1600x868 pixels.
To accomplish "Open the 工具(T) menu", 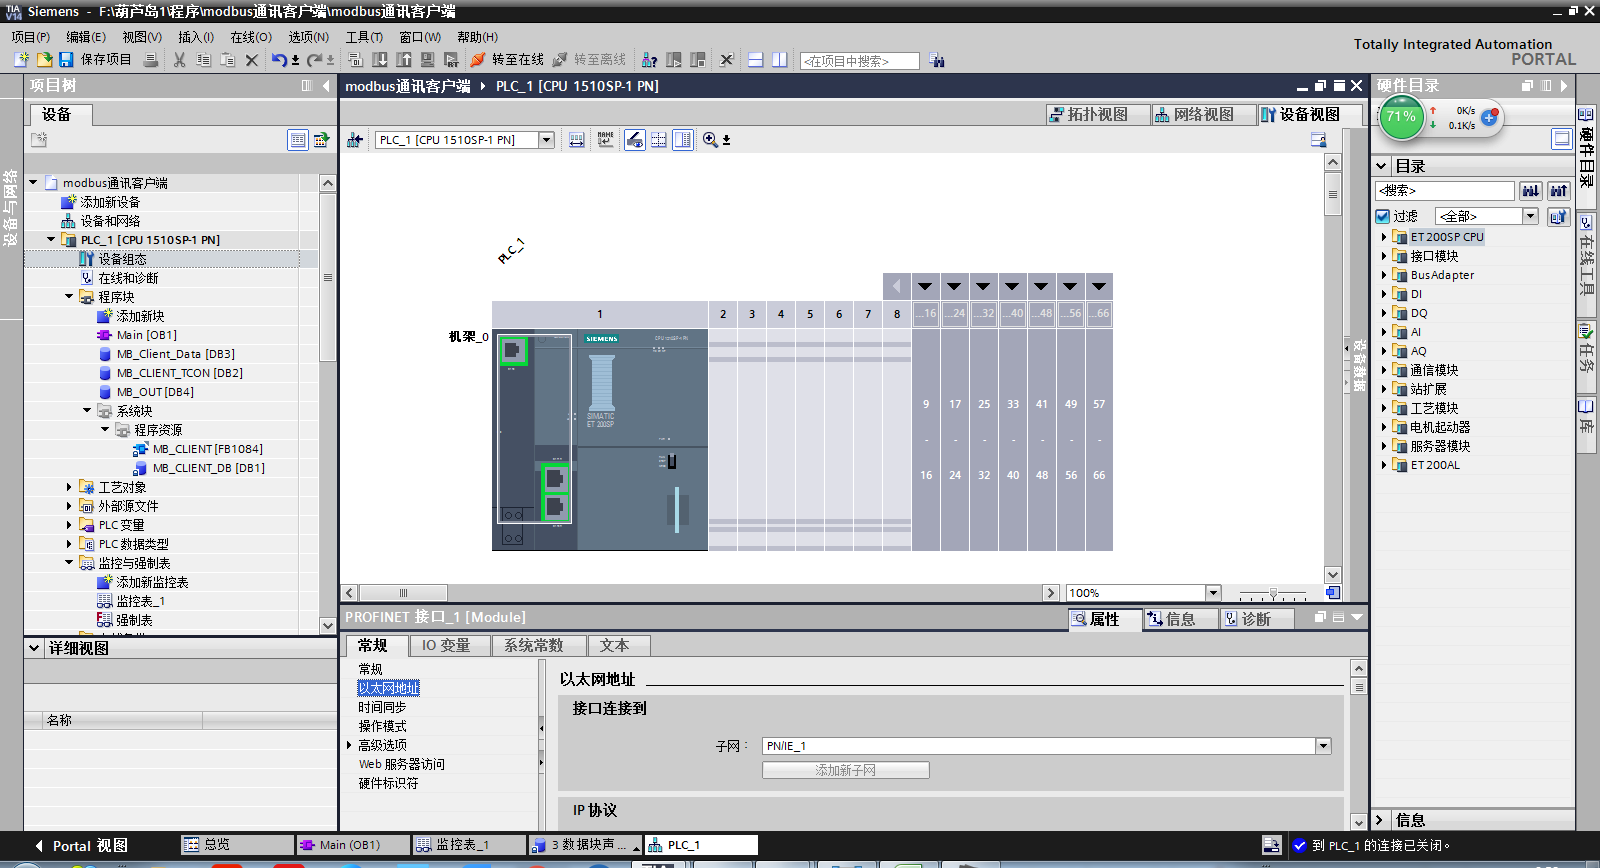I will pos(364,37).
